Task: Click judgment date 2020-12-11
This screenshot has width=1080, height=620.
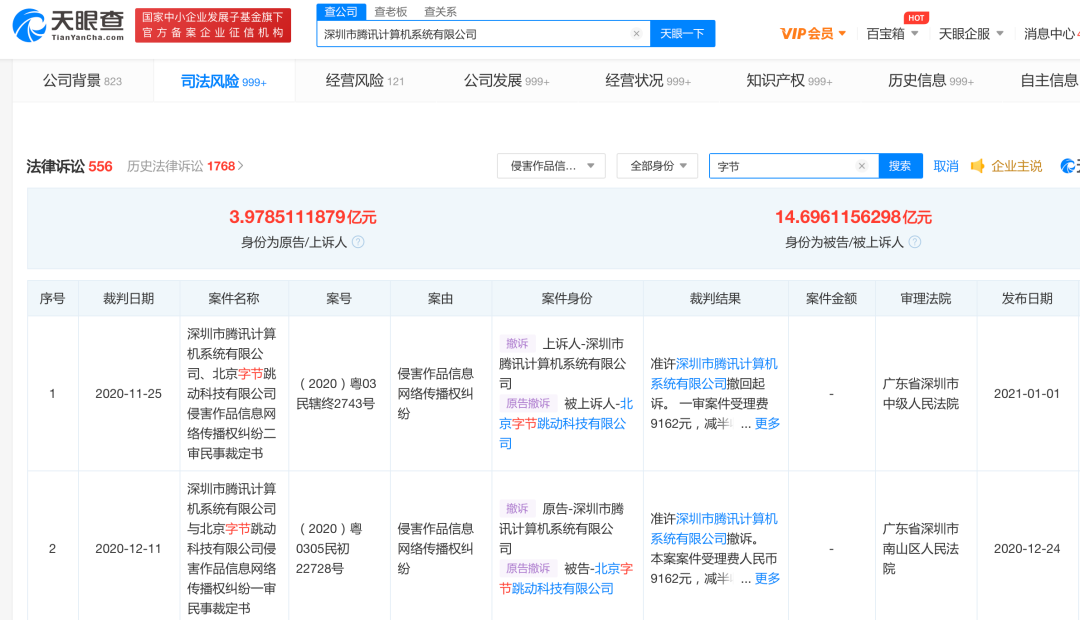Action: coord(128,548)
